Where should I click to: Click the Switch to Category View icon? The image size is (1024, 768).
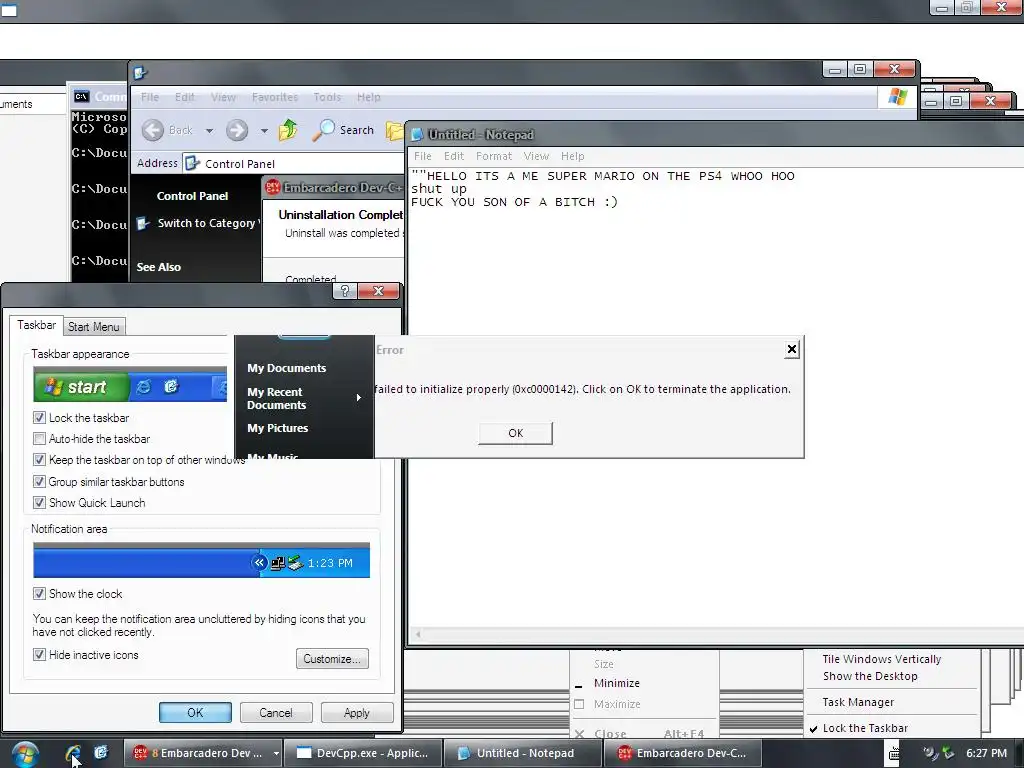coord(143,223)
